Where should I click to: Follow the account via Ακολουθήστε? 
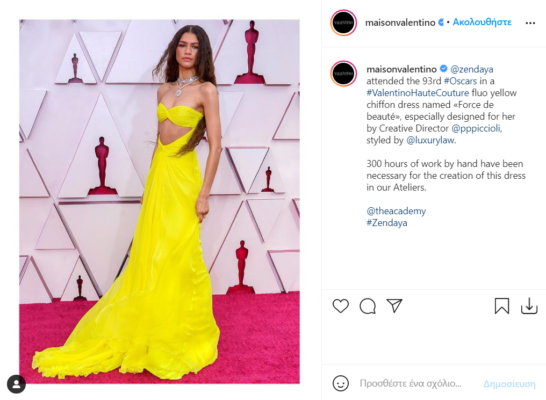482,22
